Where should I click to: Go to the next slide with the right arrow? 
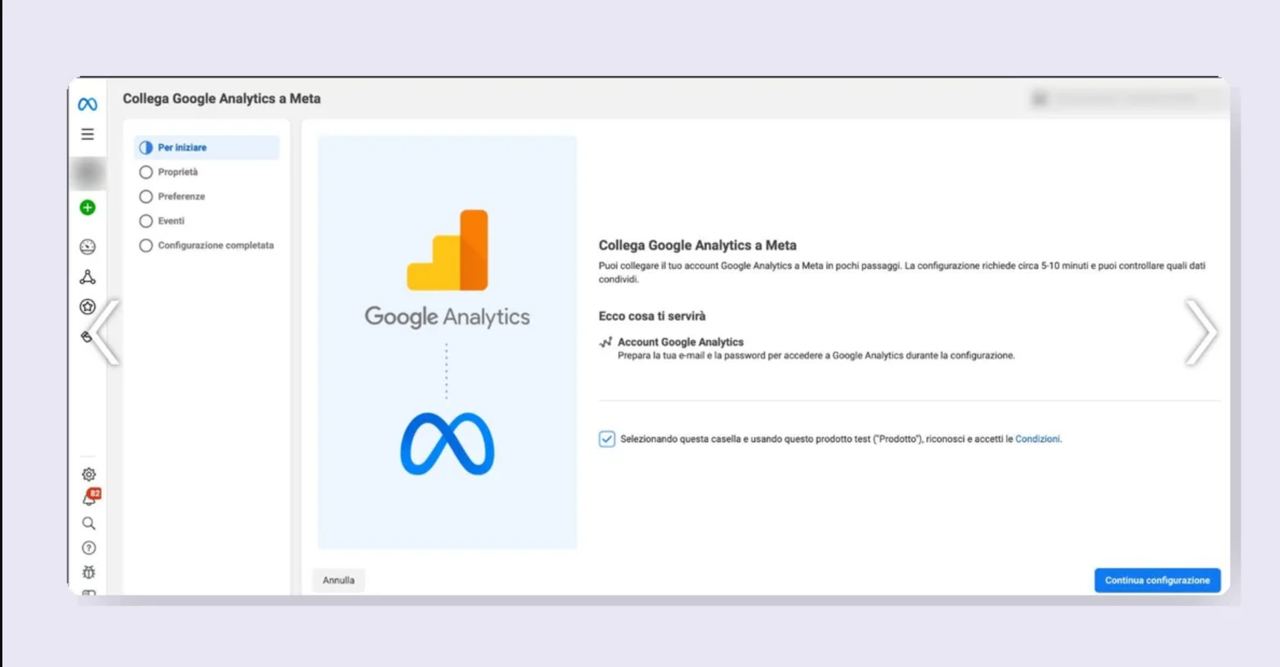(1201, 332)
